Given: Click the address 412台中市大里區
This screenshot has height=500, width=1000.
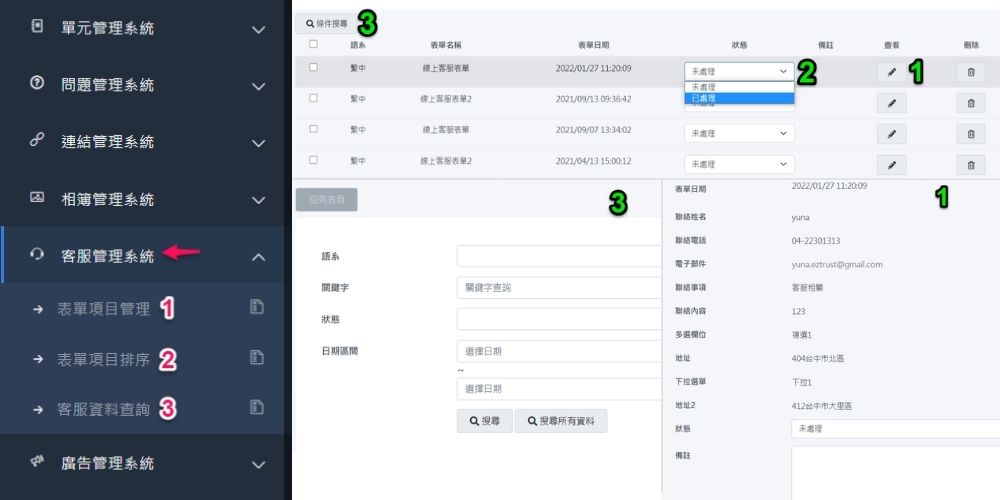Looking at the screenshot, I should click(822, 406).
